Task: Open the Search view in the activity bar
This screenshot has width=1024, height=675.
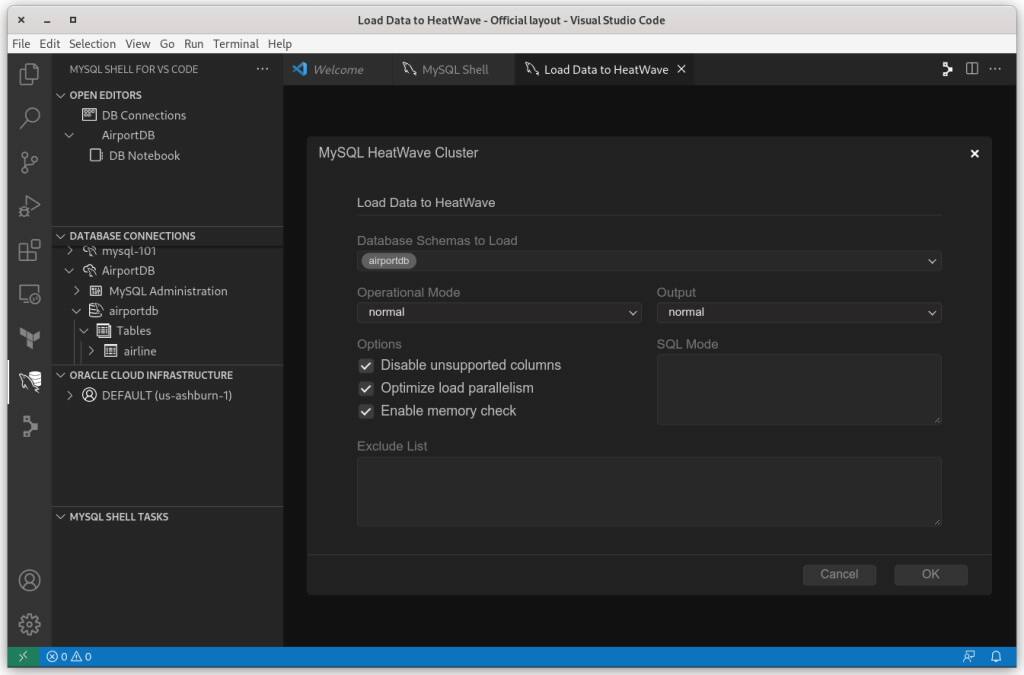Action: [x=29, y=118]
